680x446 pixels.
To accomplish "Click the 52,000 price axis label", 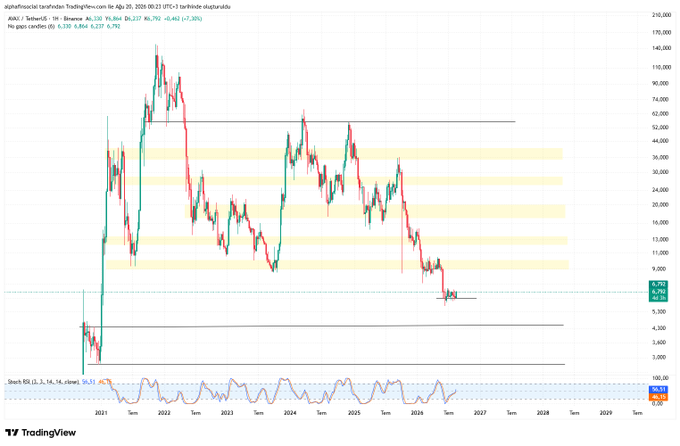I will click(660, 128).
